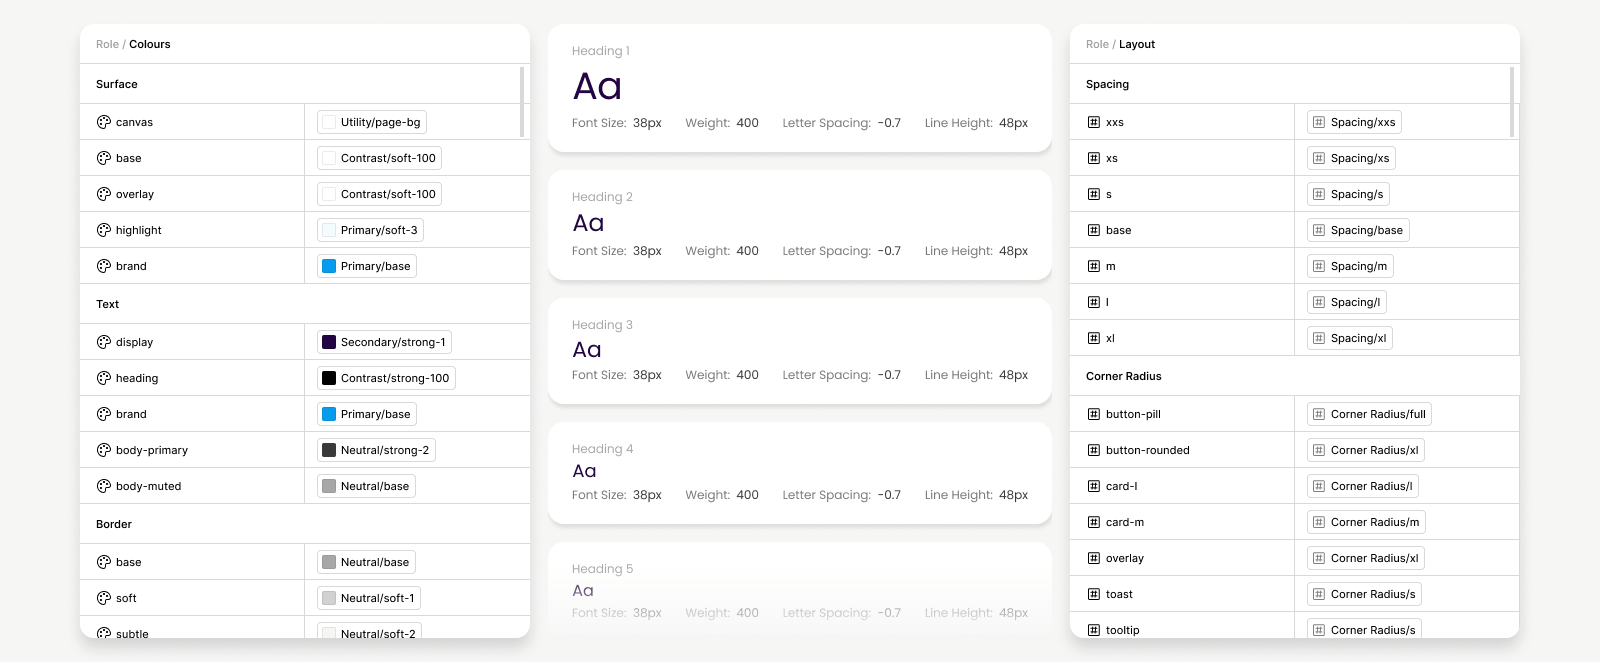Click the palette icon in Border base row
This screenshot has width=1600, height=662.
coord(103,562)
